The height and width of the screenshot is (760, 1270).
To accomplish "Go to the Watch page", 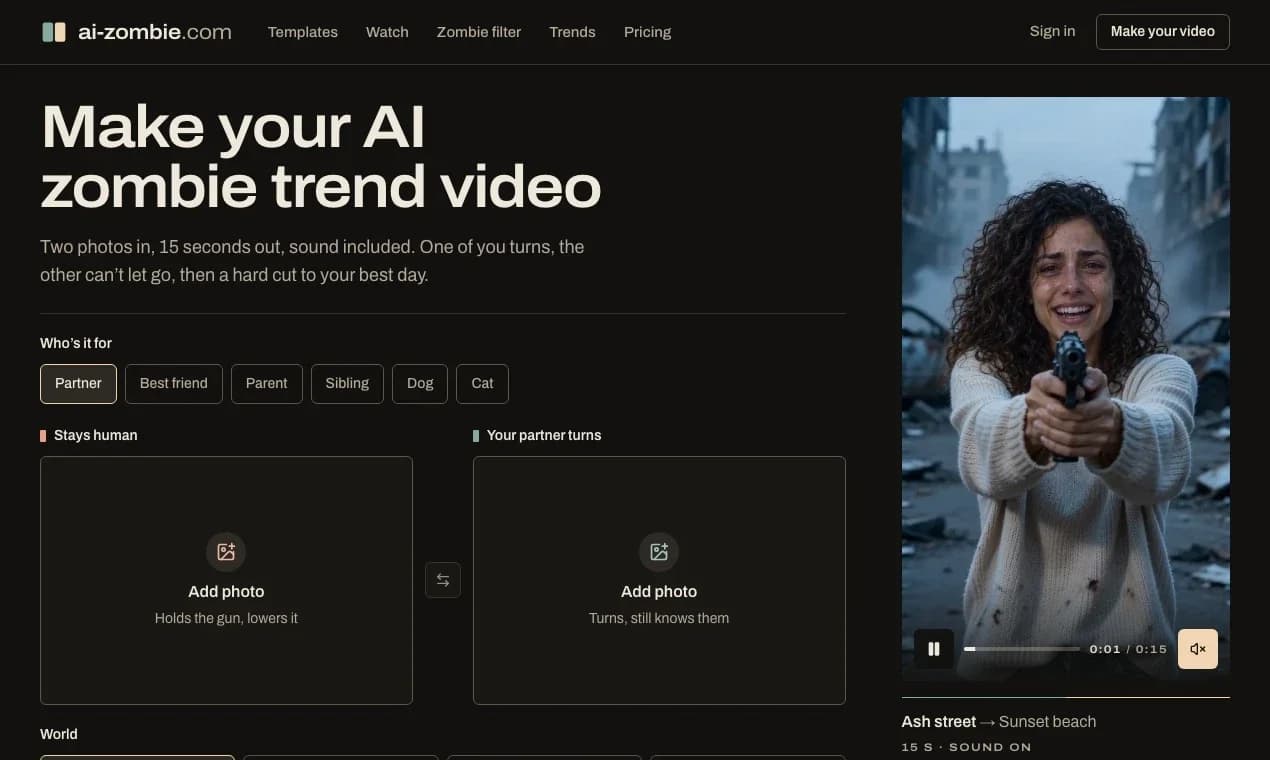I will [387, 32].
